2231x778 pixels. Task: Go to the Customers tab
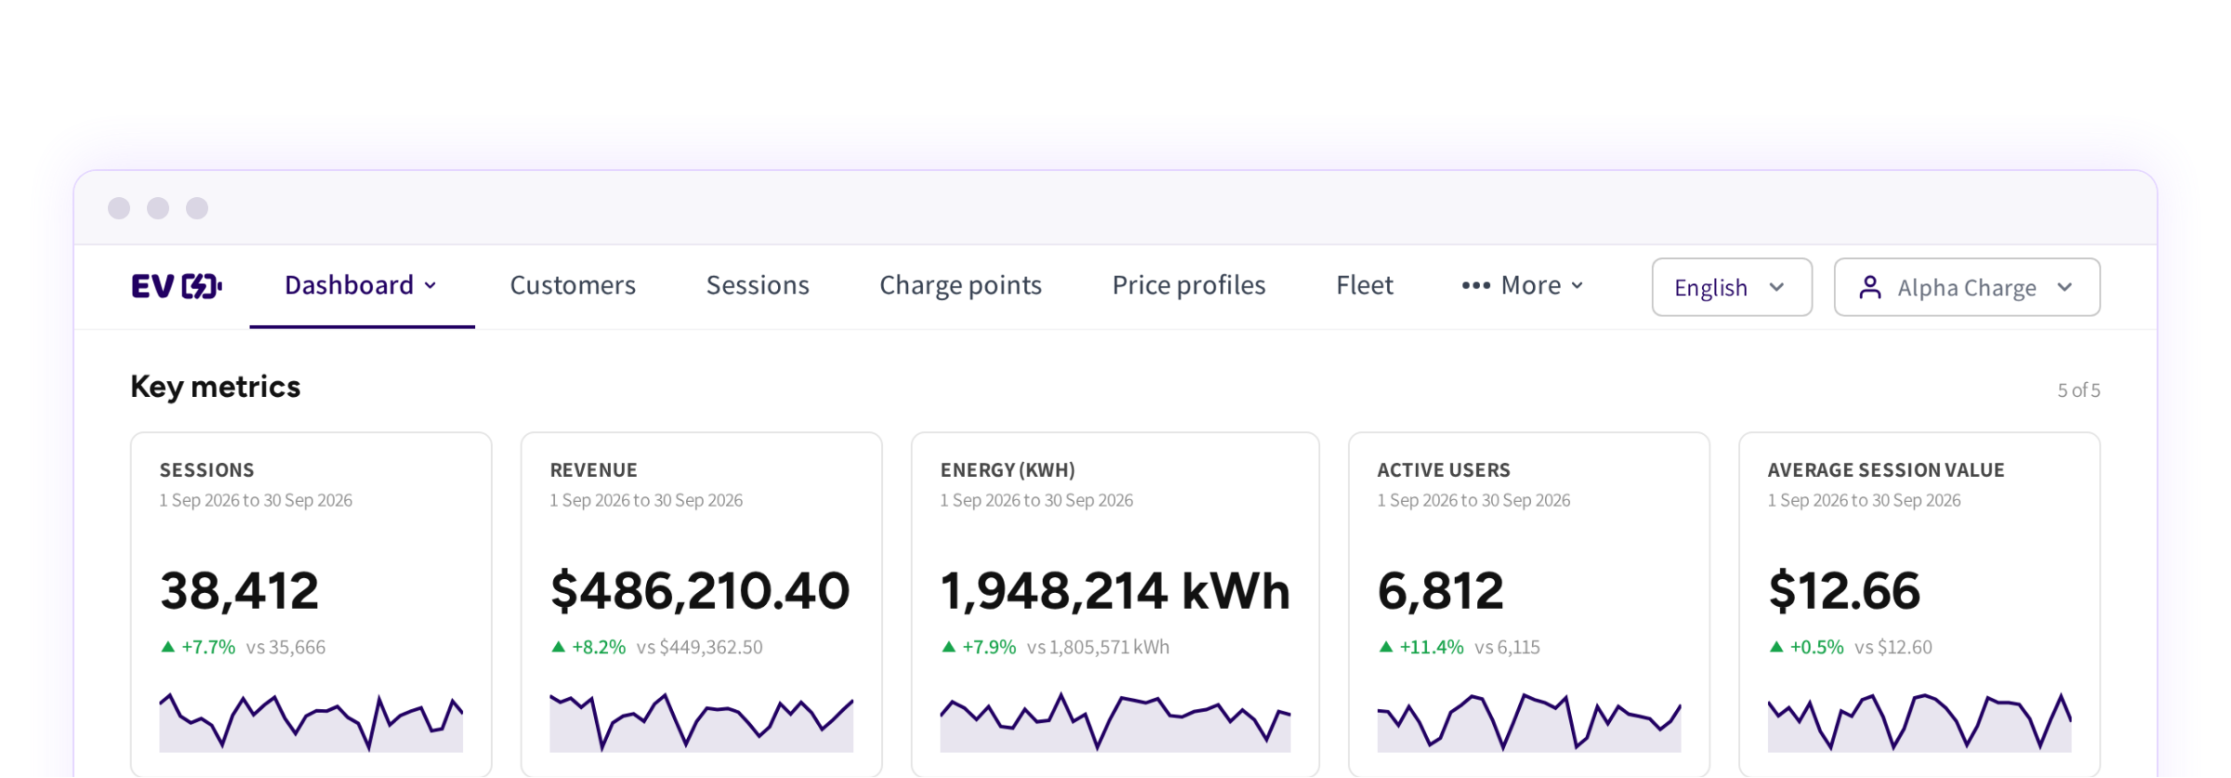[573, 286]
